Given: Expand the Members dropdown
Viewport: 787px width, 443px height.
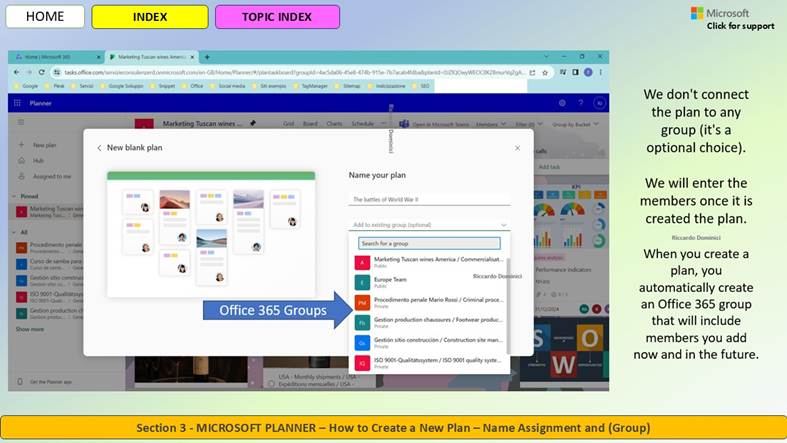Looking at the screenshot, I should coord(490,124).
